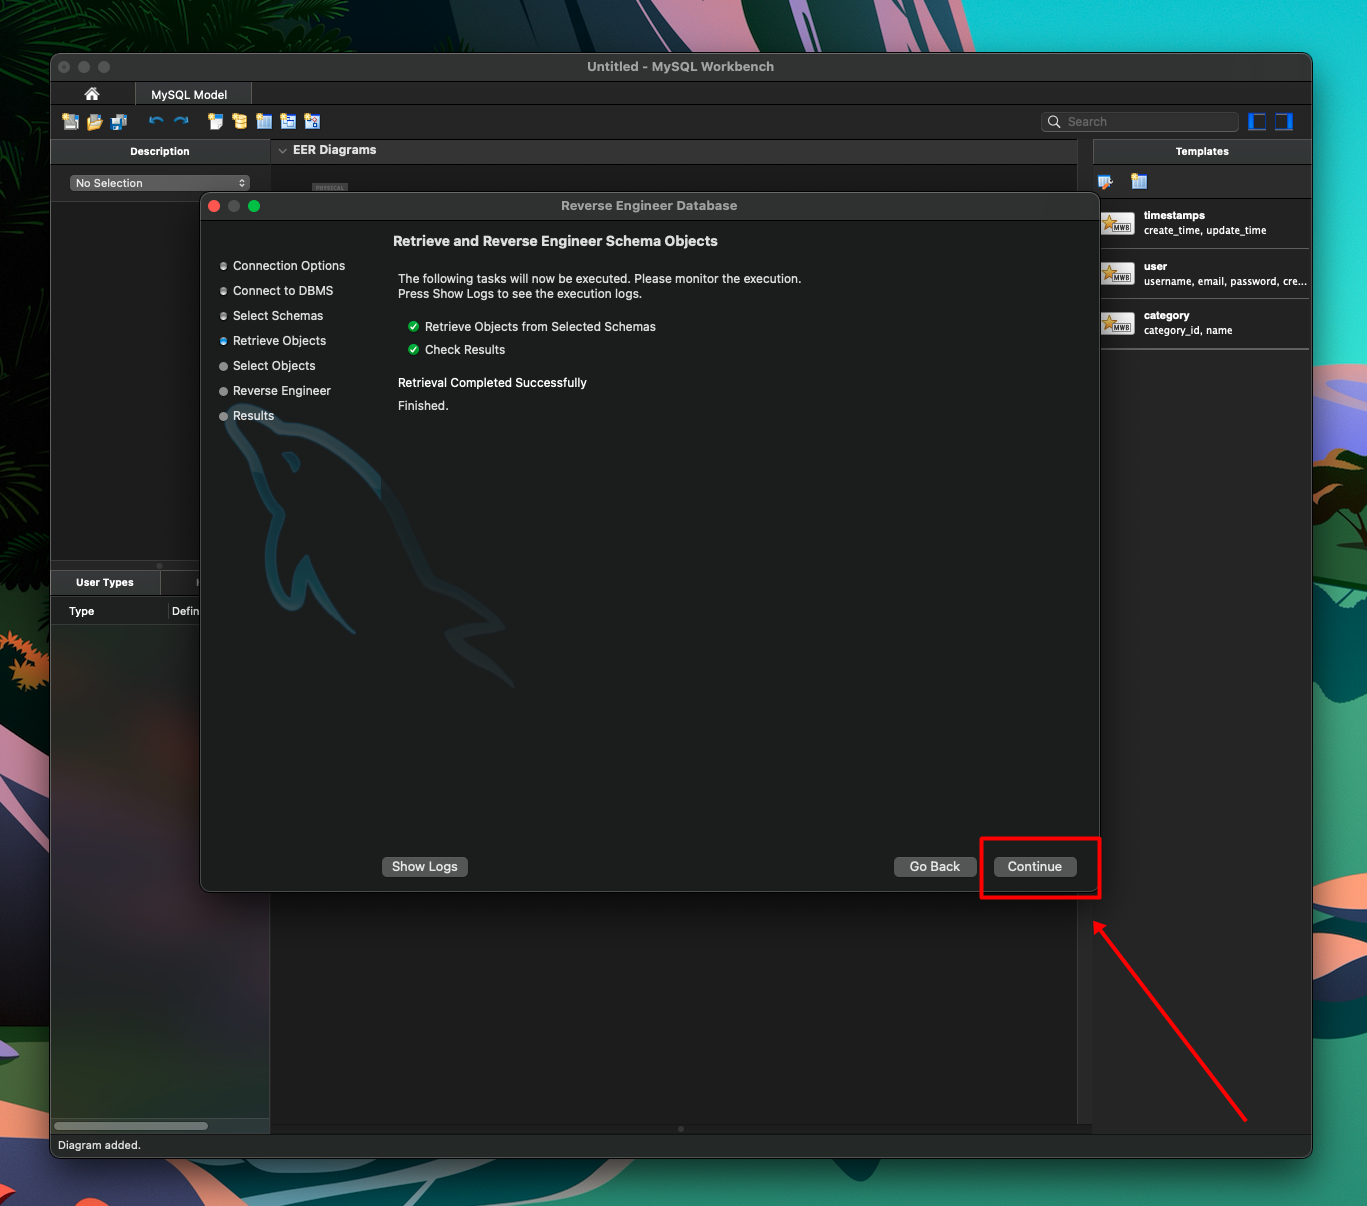1367x1206 pixels.
Task: Click timestamps template name text
Action: (x=1174, y=215)
